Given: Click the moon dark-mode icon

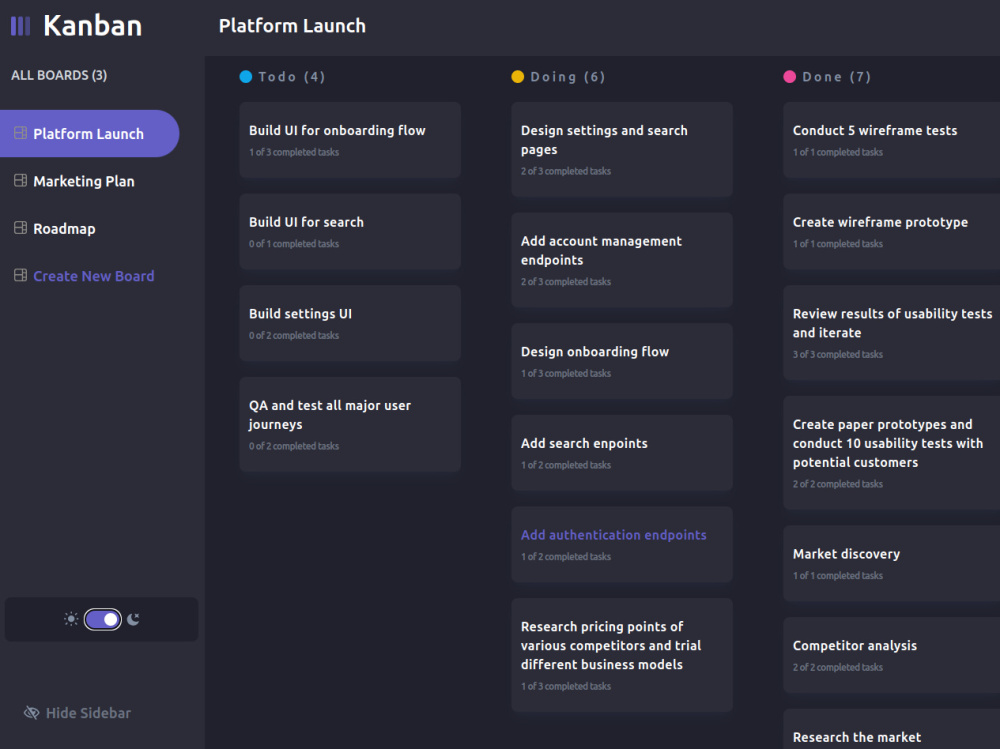Looking at the screenshot, I should (x=133, y=619).
